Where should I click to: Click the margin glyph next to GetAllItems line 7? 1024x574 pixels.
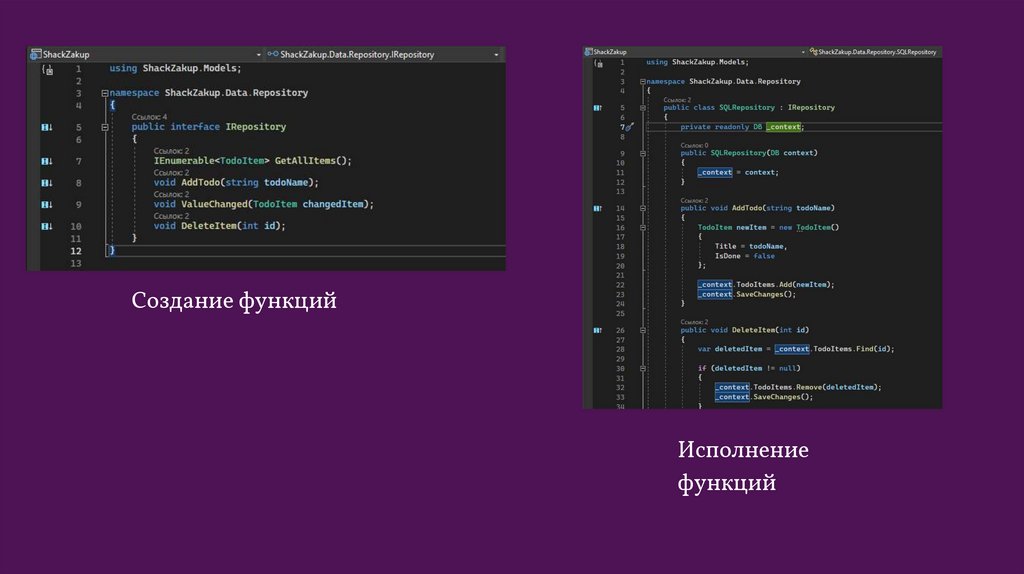46,161
